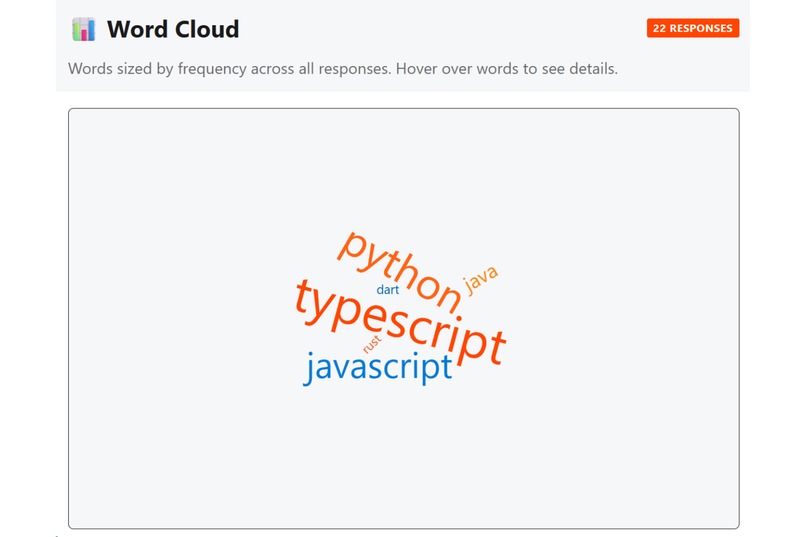This screenshot has height=537, width=806.
Task: Click the Word Cloud heading
Action: point(173,29)
